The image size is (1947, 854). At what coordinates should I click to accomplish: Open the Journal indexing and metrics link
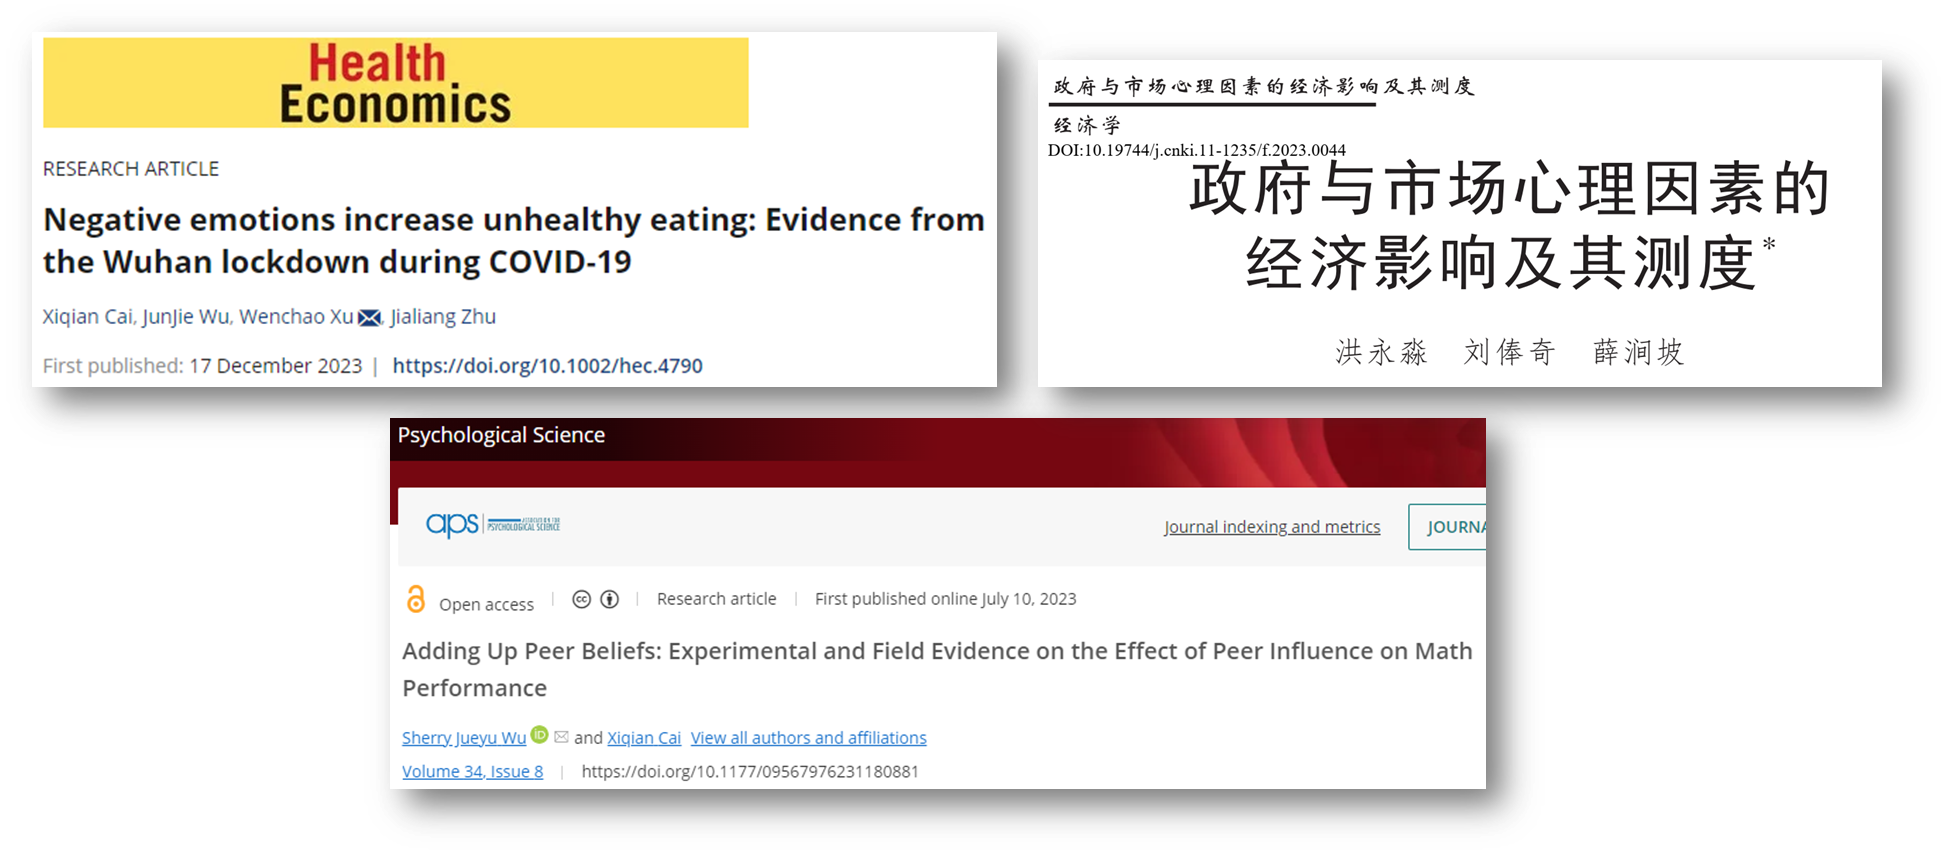pos(1271,527)
